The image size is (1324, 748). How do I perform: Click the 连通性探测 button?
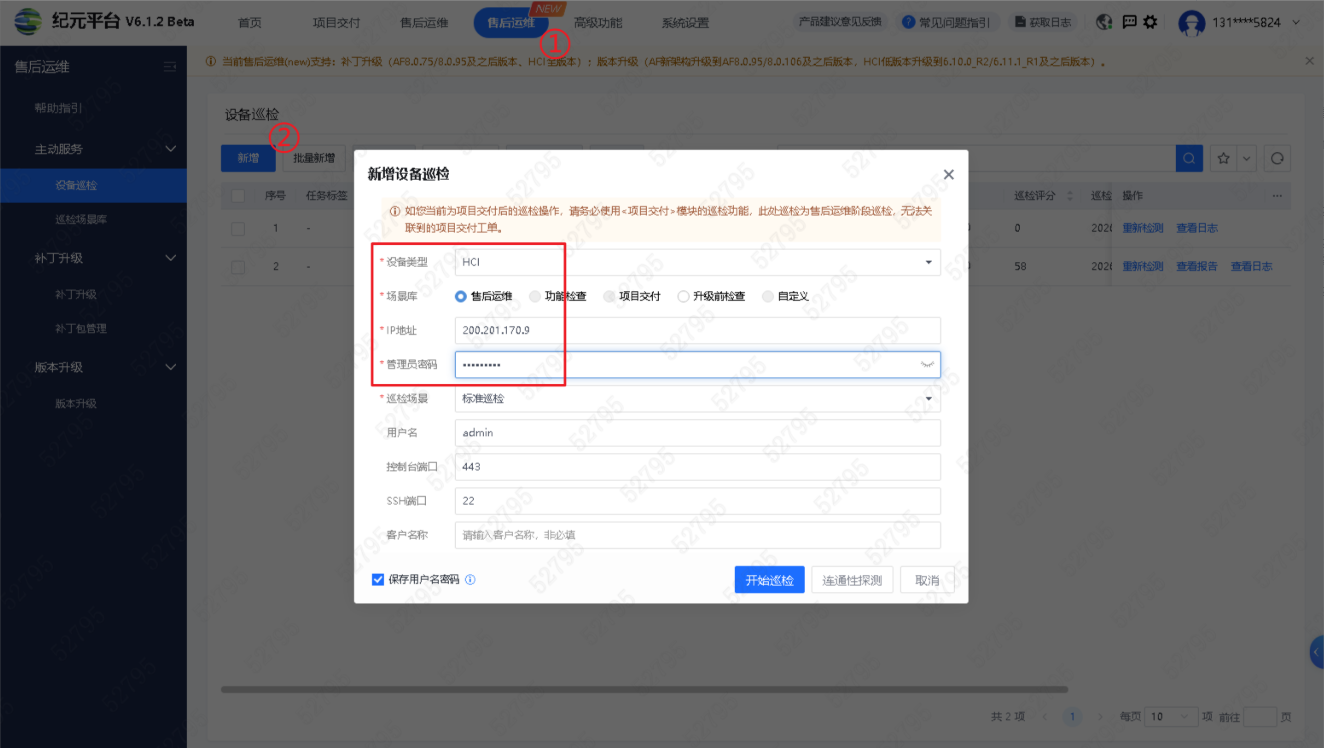(x=852, y=581)
